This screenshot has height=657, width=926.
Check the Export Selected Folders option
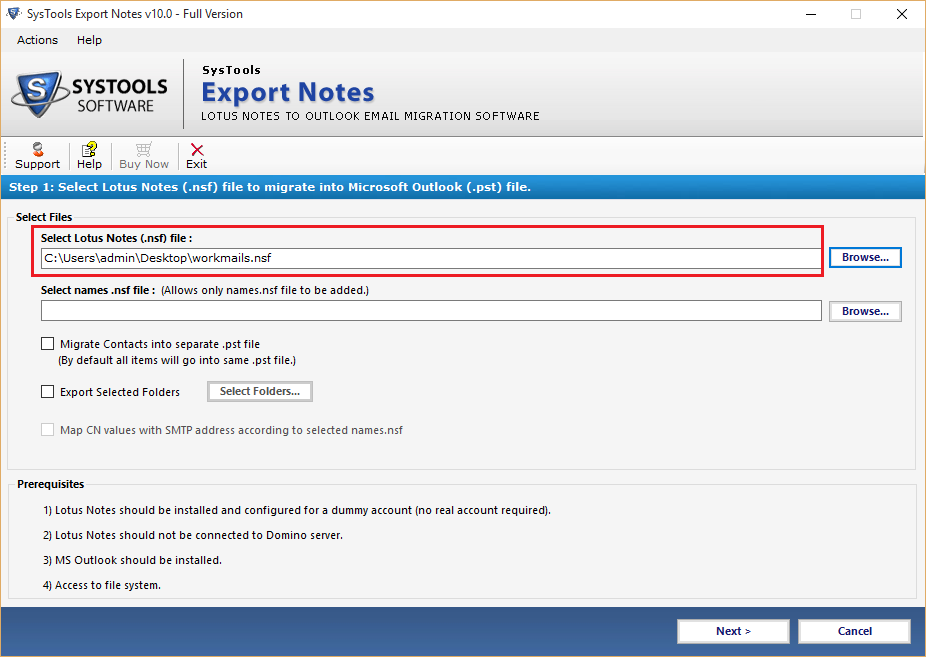click(48, 391)
